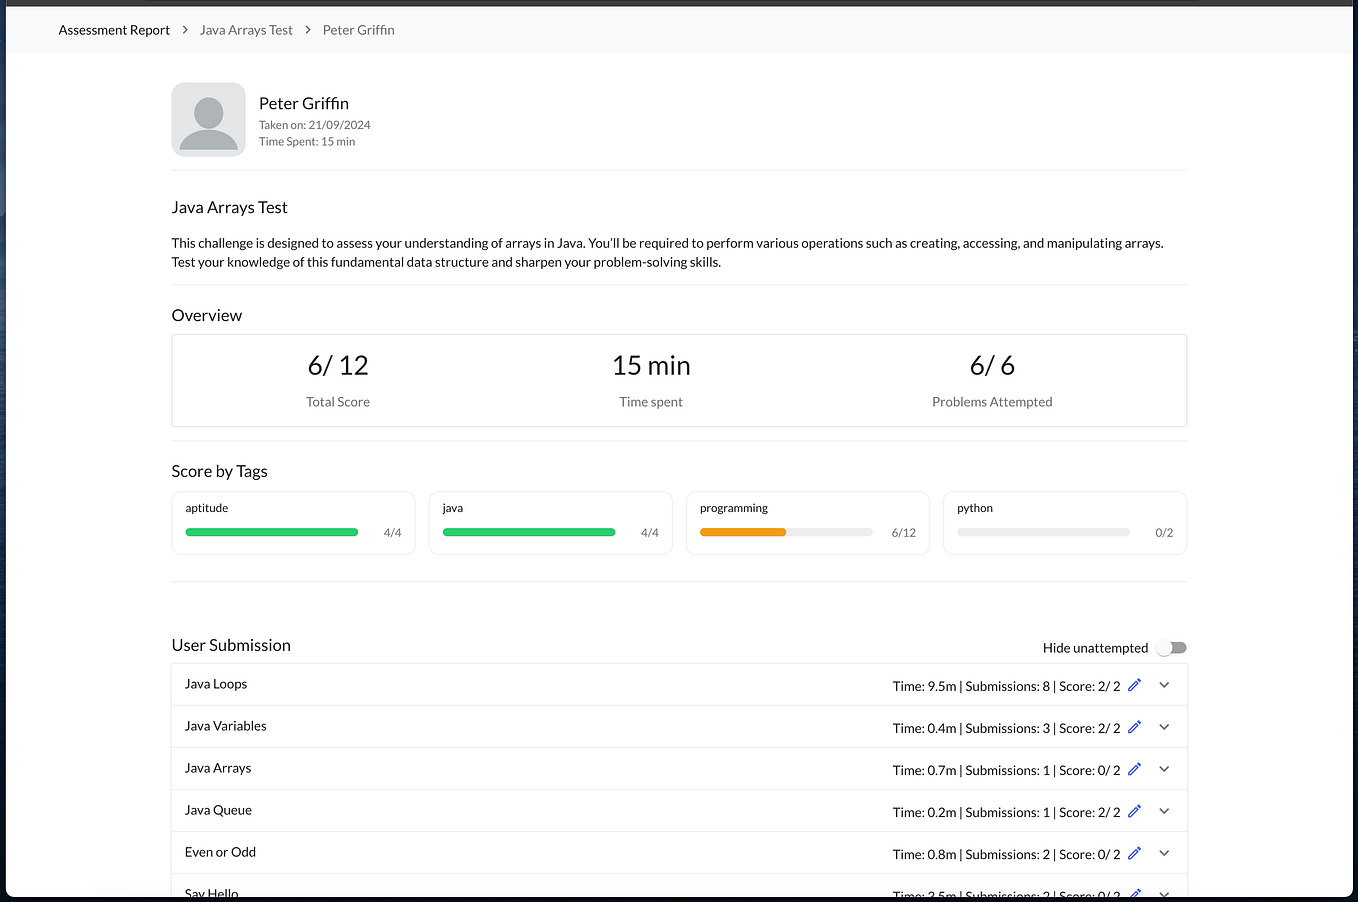The image size is (1358, 902).
Task: Expand the Java Queue submission details
Action: (x=1163, y=811)
